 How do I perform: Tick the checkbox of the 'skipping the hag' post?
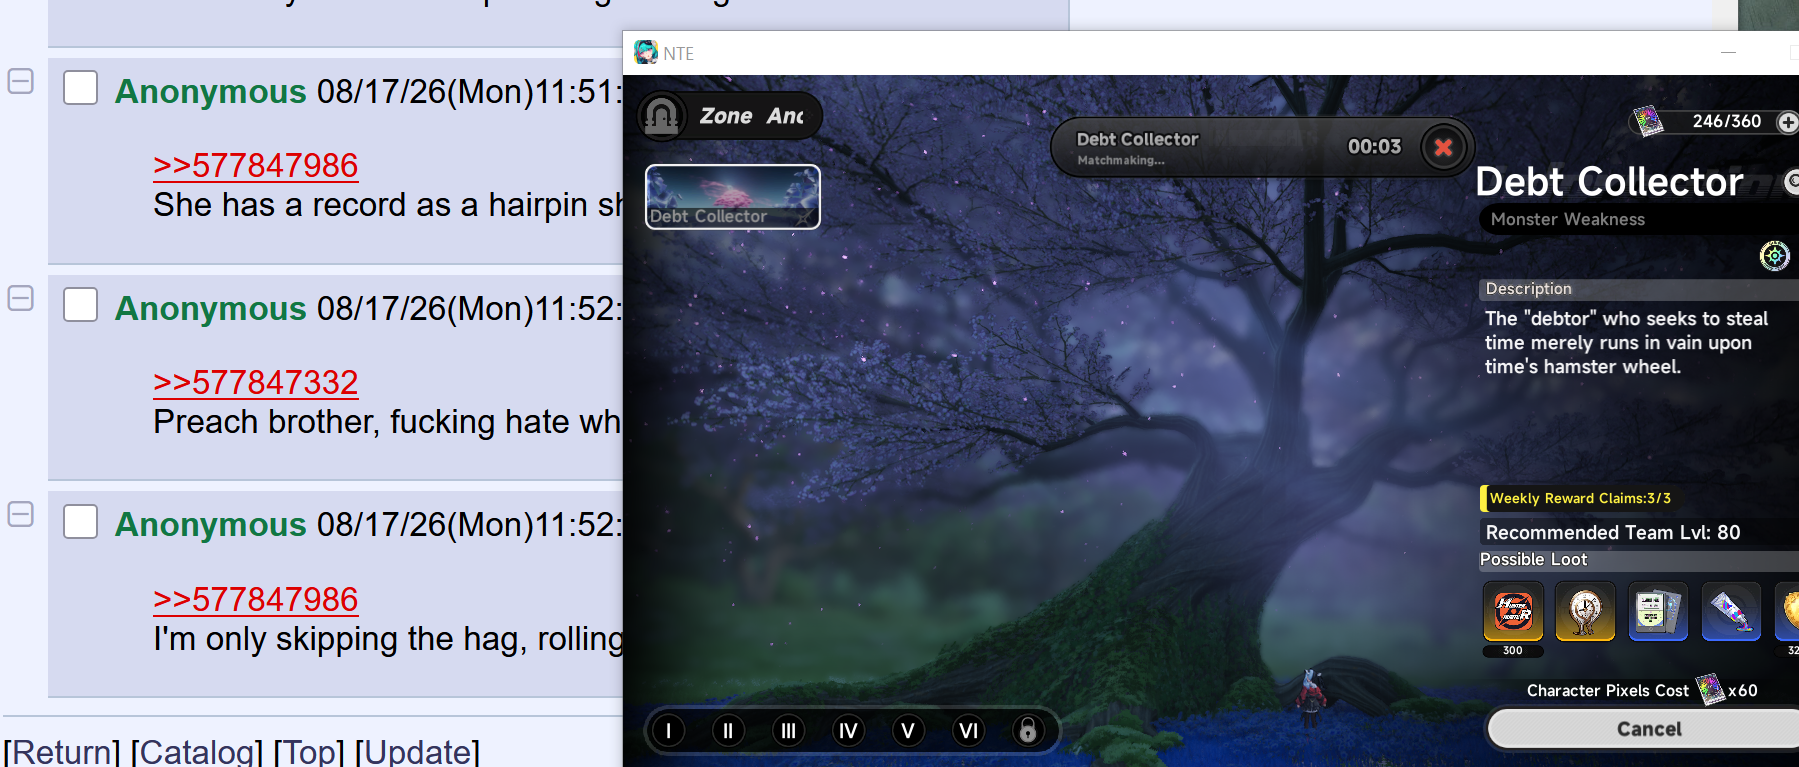click(80, 521)
